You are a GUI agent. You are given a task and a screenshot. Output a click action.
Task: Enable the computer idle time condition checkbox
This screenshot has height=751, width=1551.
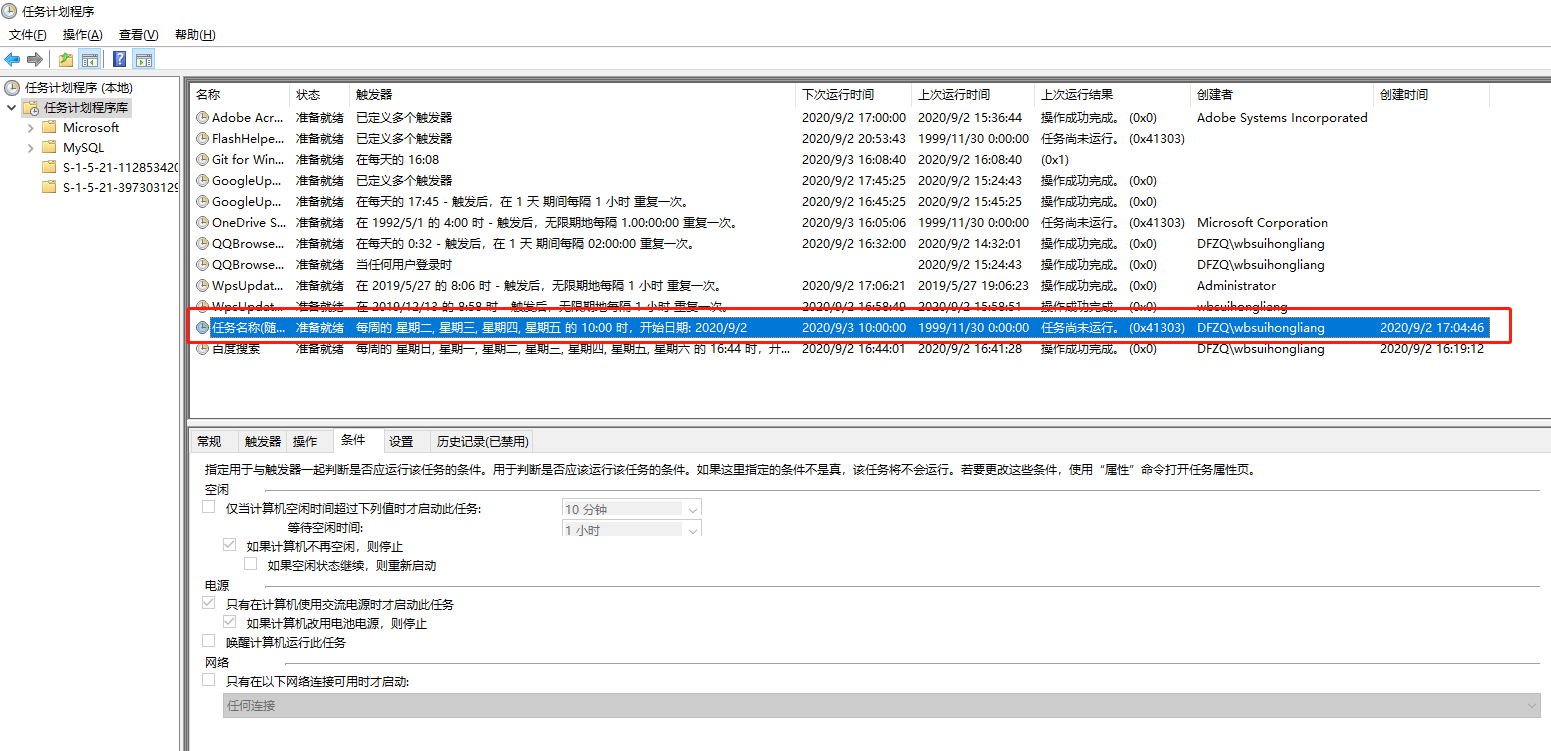[209, 507]
